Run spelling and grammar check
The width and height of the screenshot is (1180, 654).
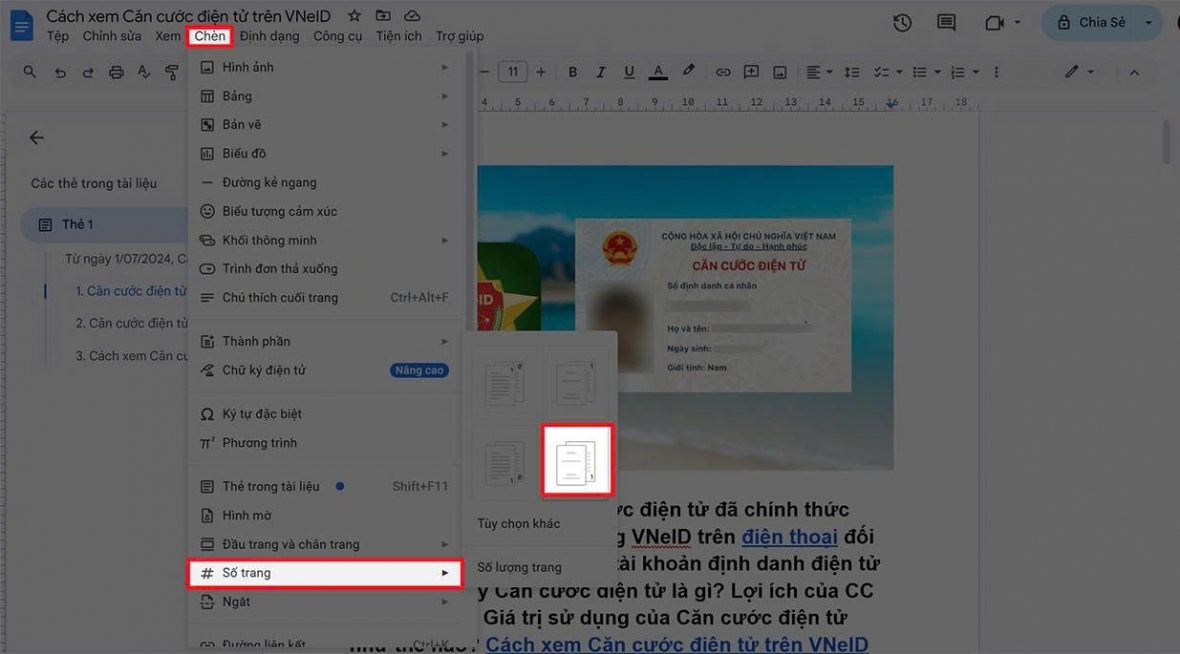tap(144, 72)
